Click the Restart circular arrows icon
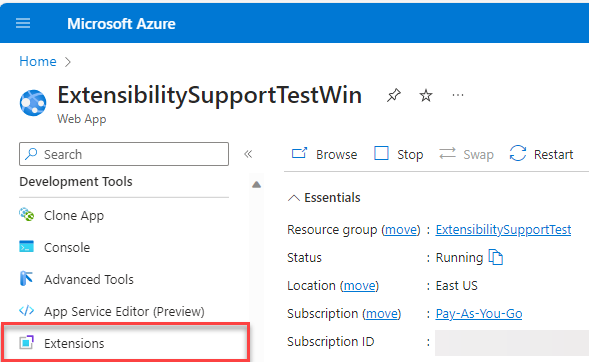 coord(518,153)
